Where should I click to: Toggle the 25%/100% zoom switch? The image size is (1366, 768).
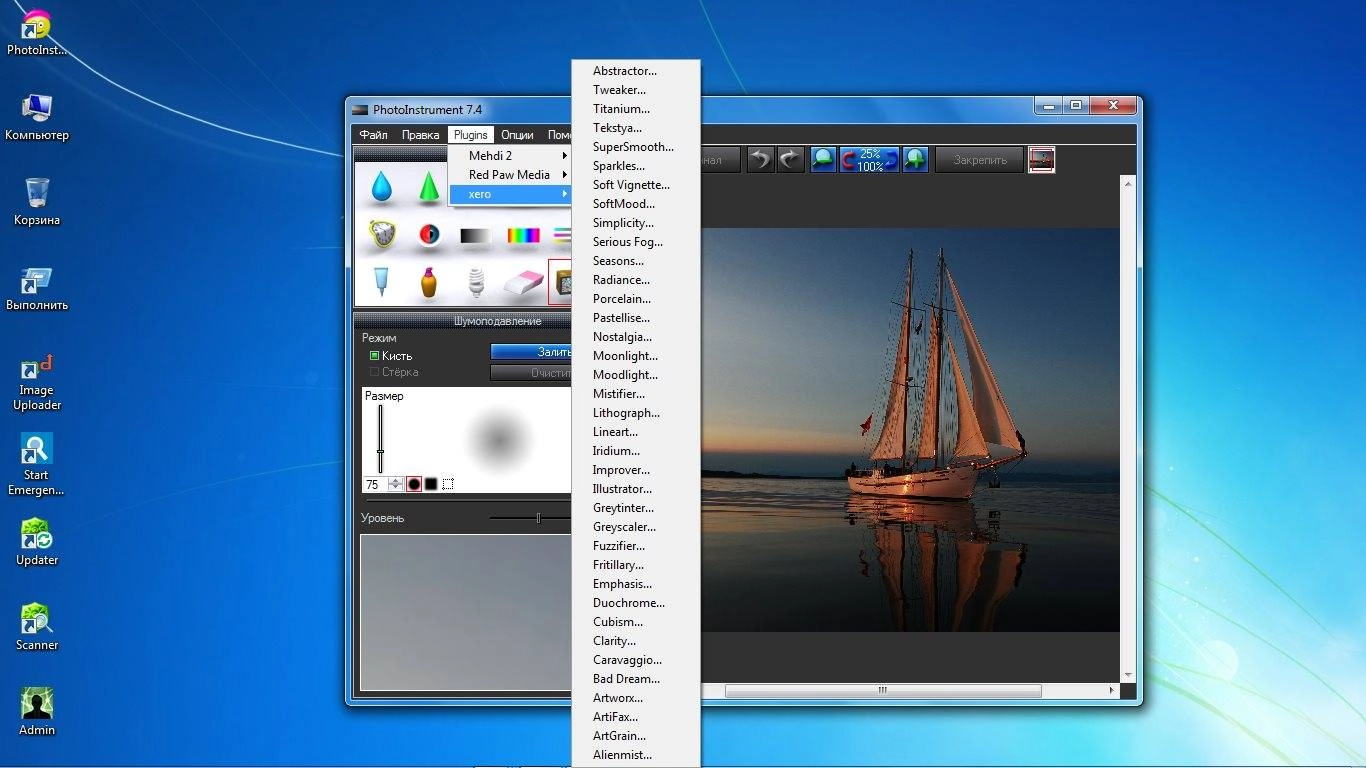(x=869, y=159)
